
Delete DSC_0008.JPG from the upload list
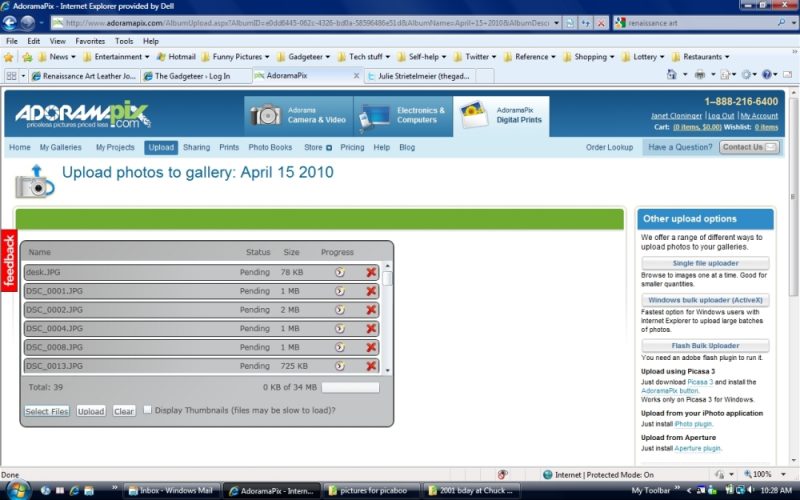pyautogui.click(x=371, y=347)
